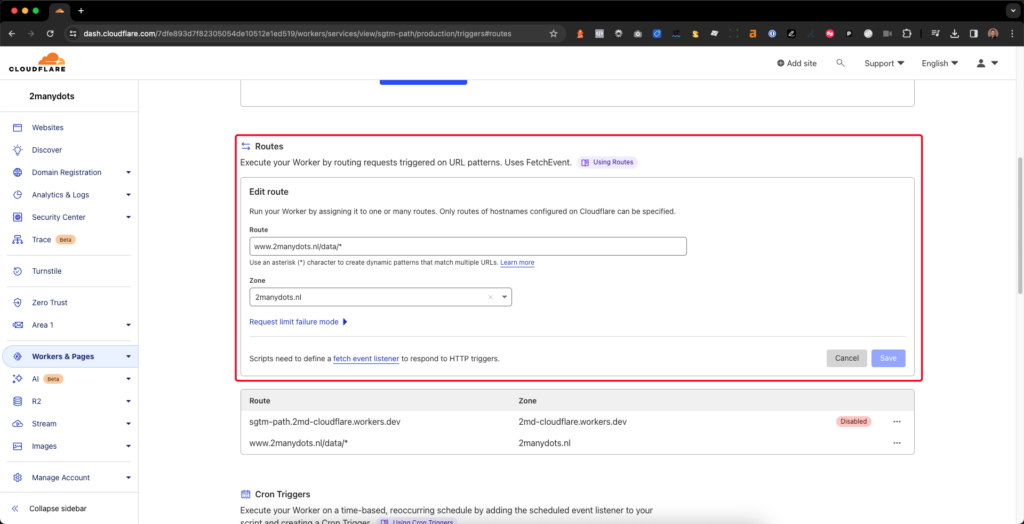Click the Stream cloud icon
Viewport: 1024px width, 524px height.
[18, 423]
